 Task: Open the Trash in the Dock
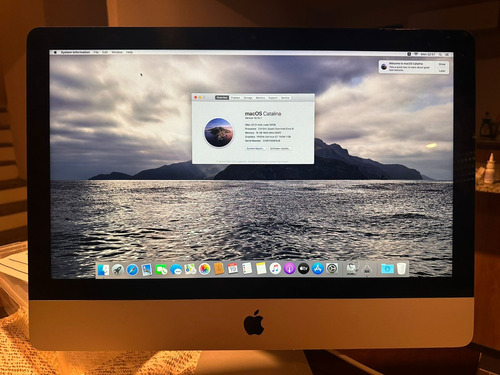coord(402,268)
